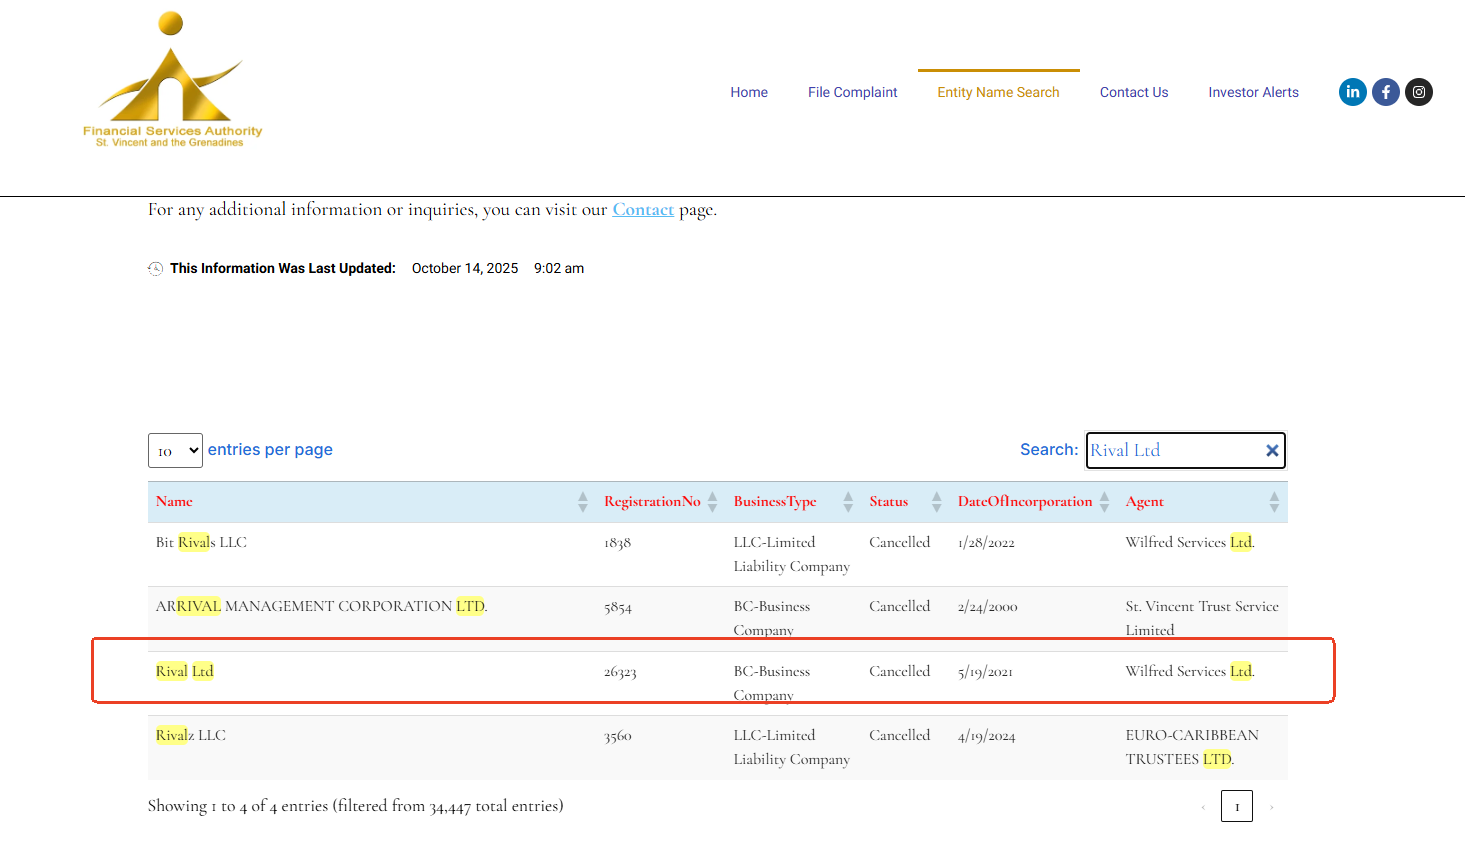
Task: Sort table by Name column arrows
Action: (582, 502)
